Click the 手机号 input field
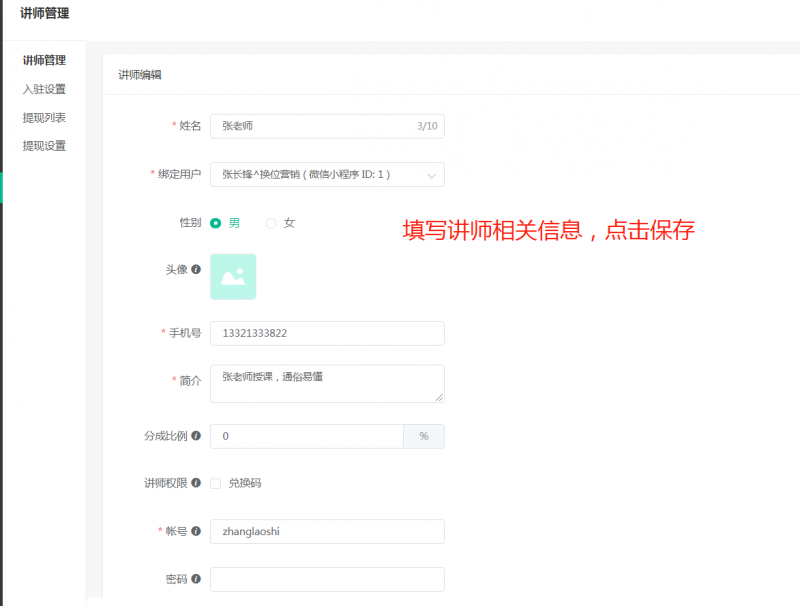 (x=327, y=333)
